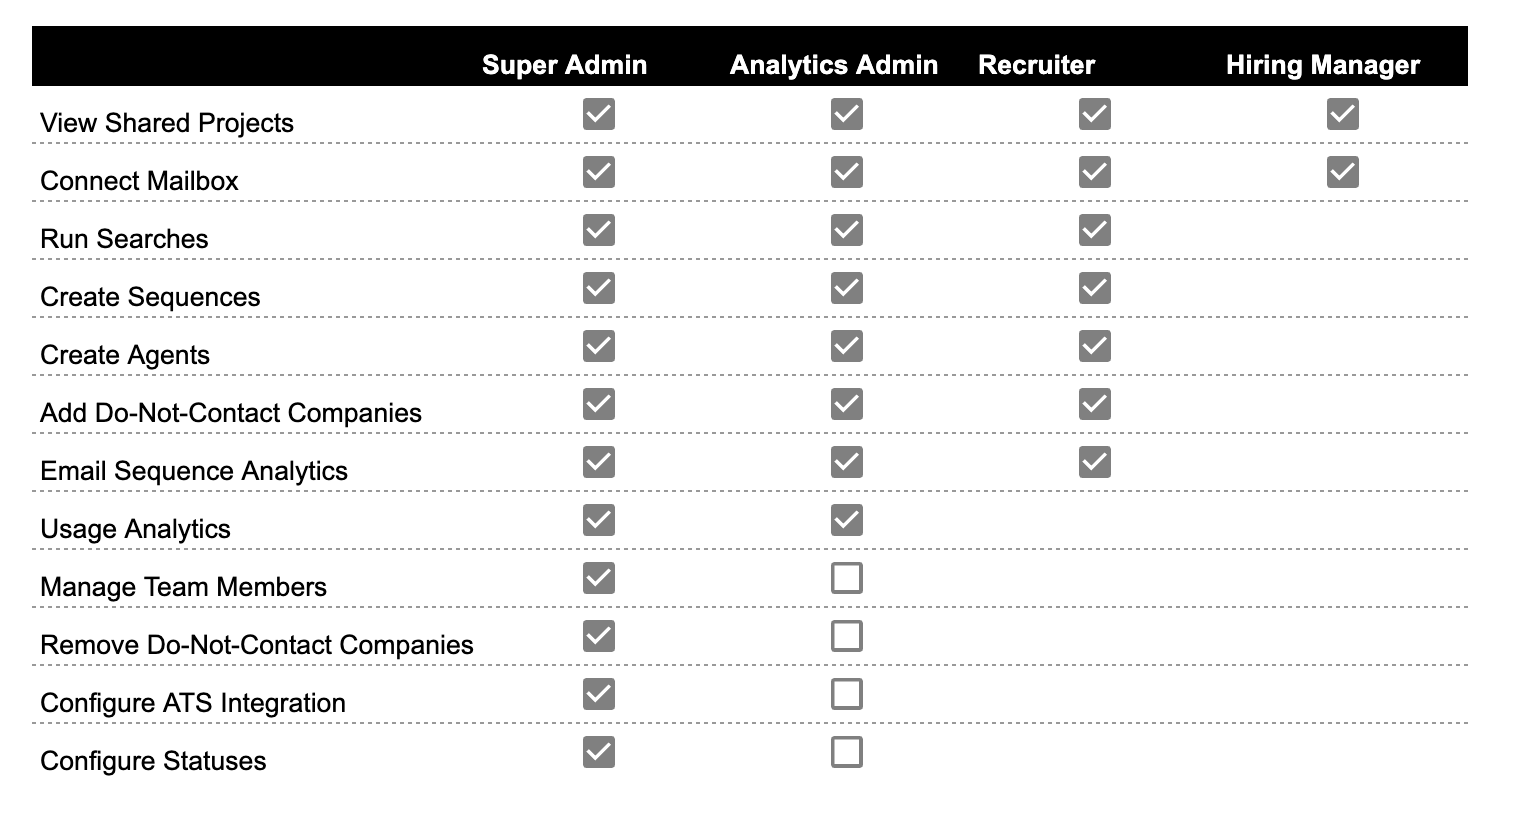
Task: Enable Analytics Admin Remove Do-Not-Contact Companies checkbox
Action: pos(847,636)
